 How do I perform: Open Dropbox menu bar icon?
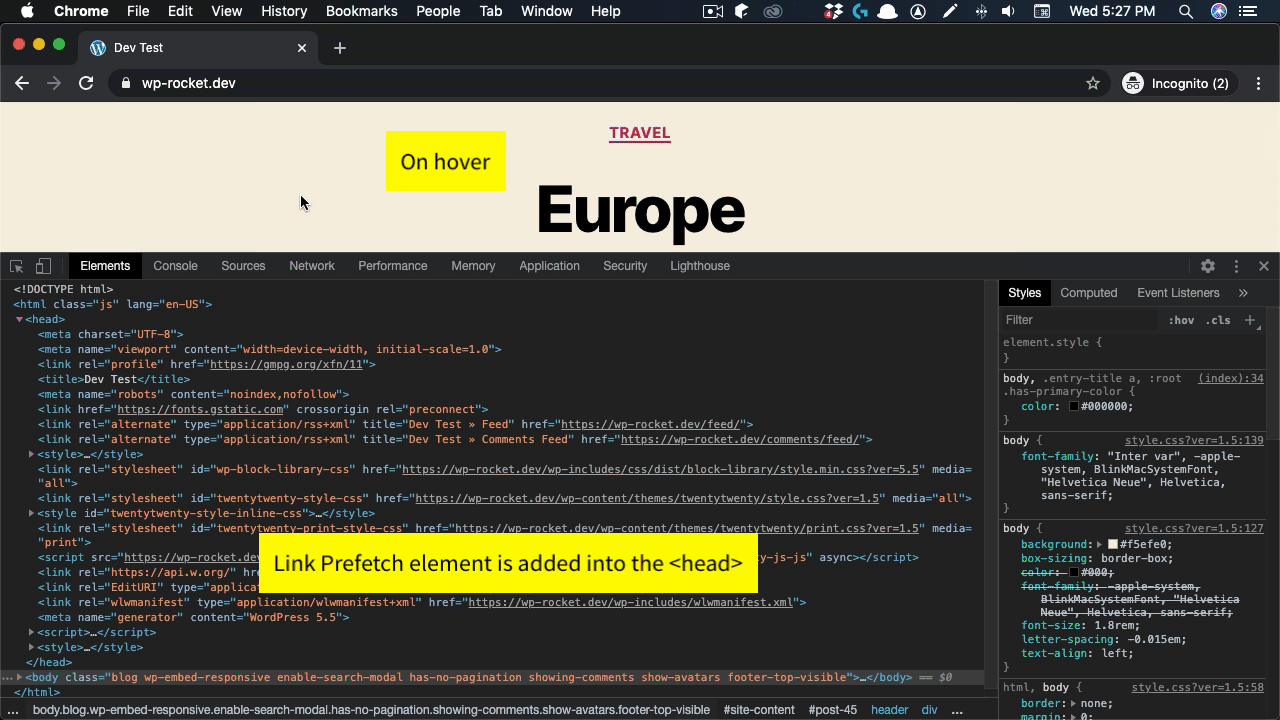(x=833, y=11)
